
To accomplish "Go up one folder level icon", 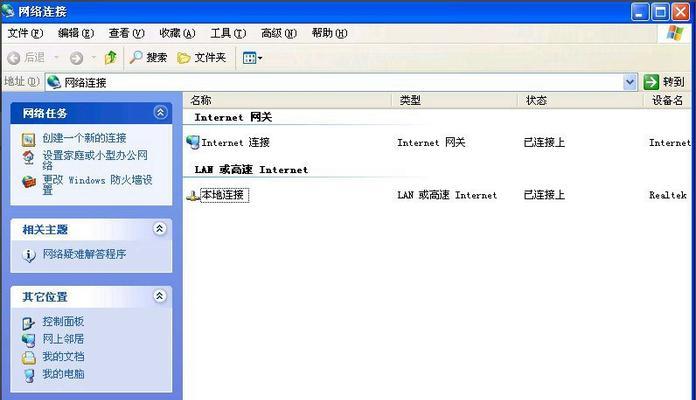I will (111, 57).
